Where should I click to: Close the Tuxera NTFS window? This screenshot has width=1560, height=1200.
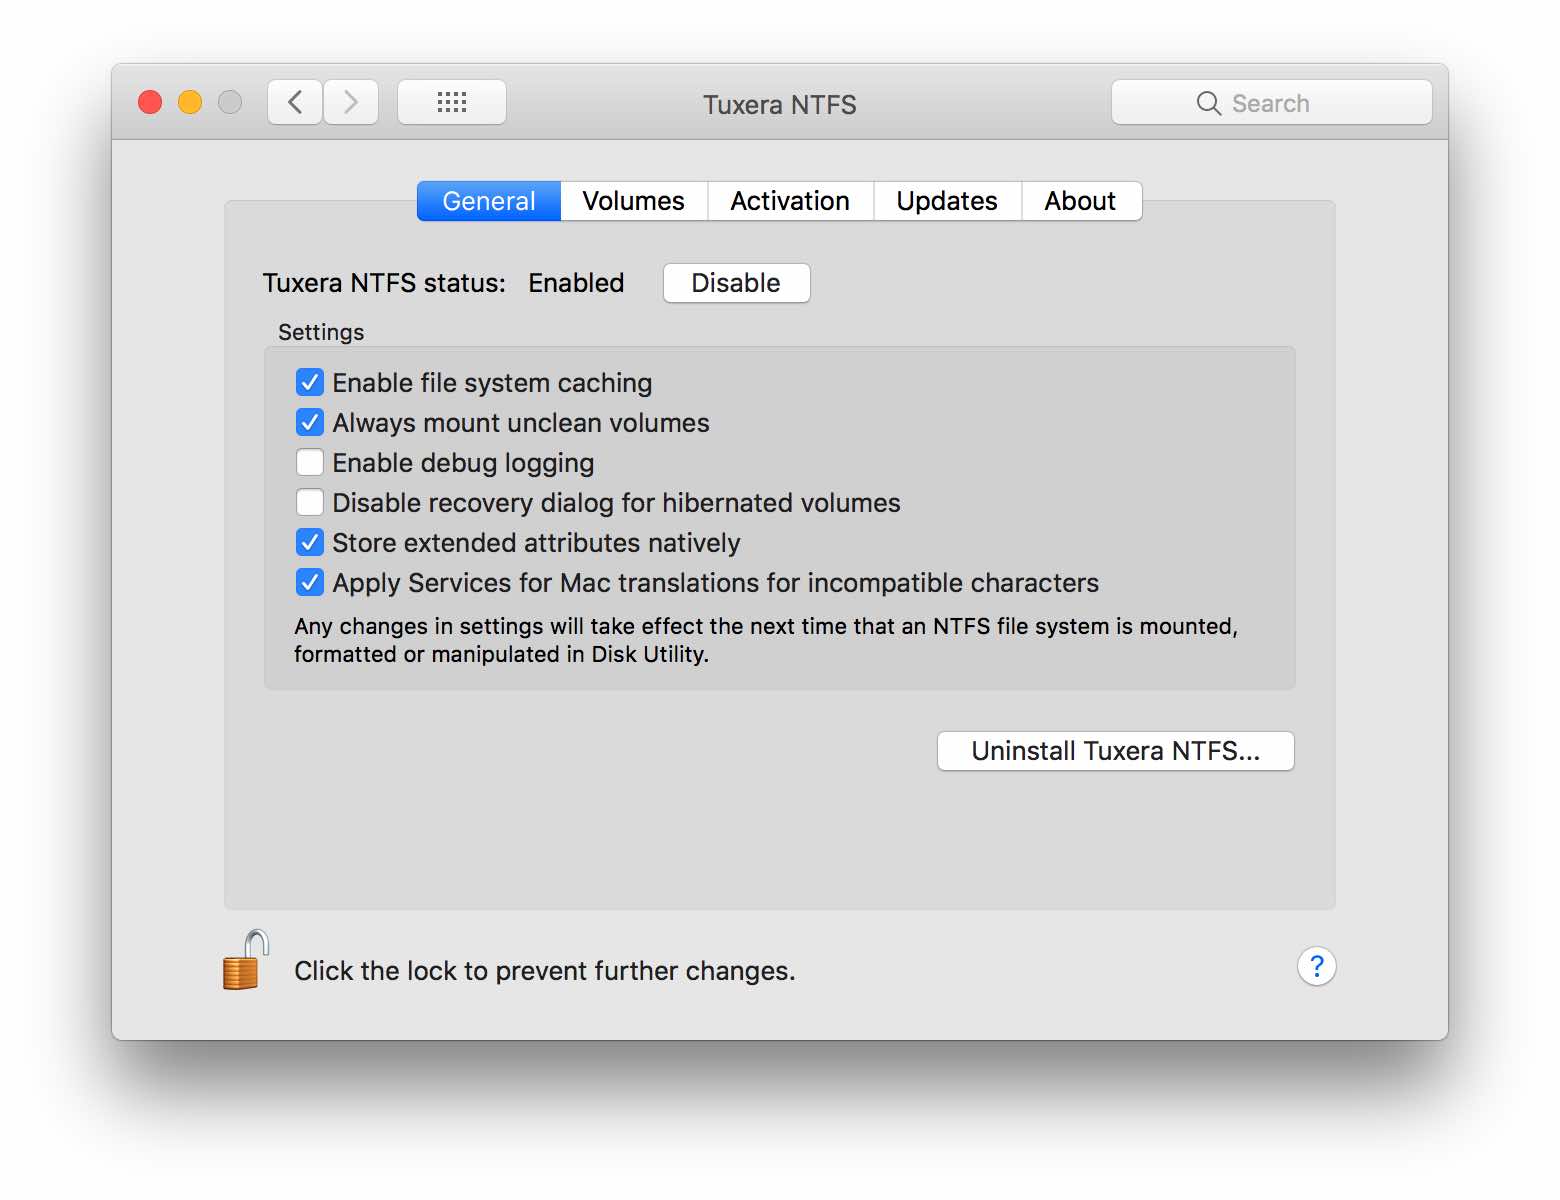[x=150, y=102]
